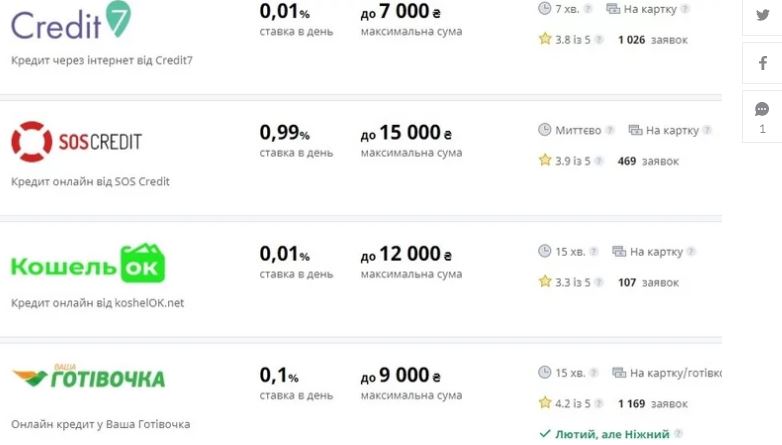
Task: Share page via Facebook icon
Action: [762, 63]
